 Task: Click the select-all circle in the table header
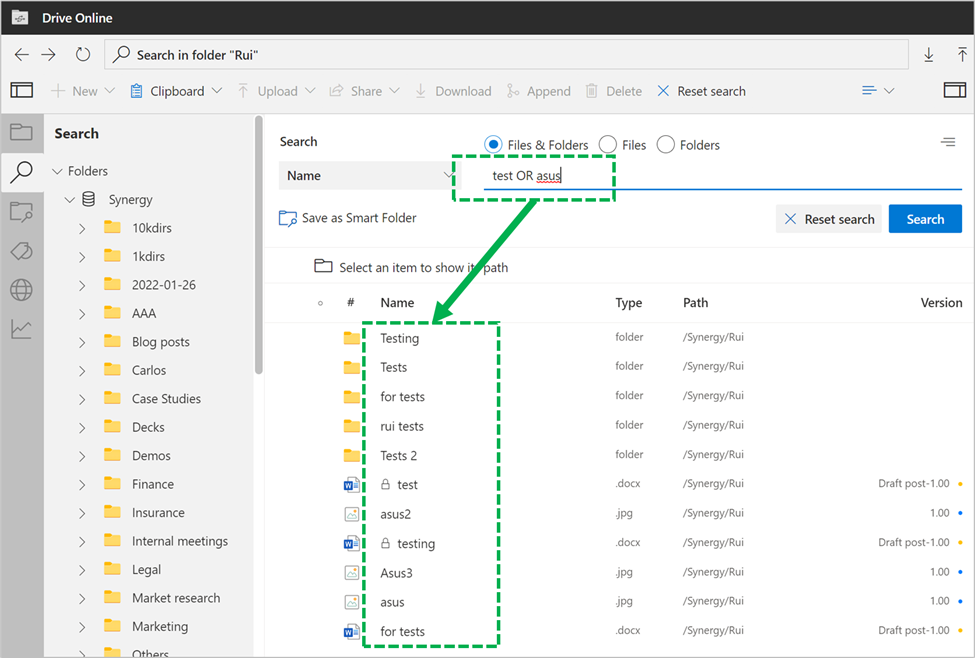(x=320, y=303)
